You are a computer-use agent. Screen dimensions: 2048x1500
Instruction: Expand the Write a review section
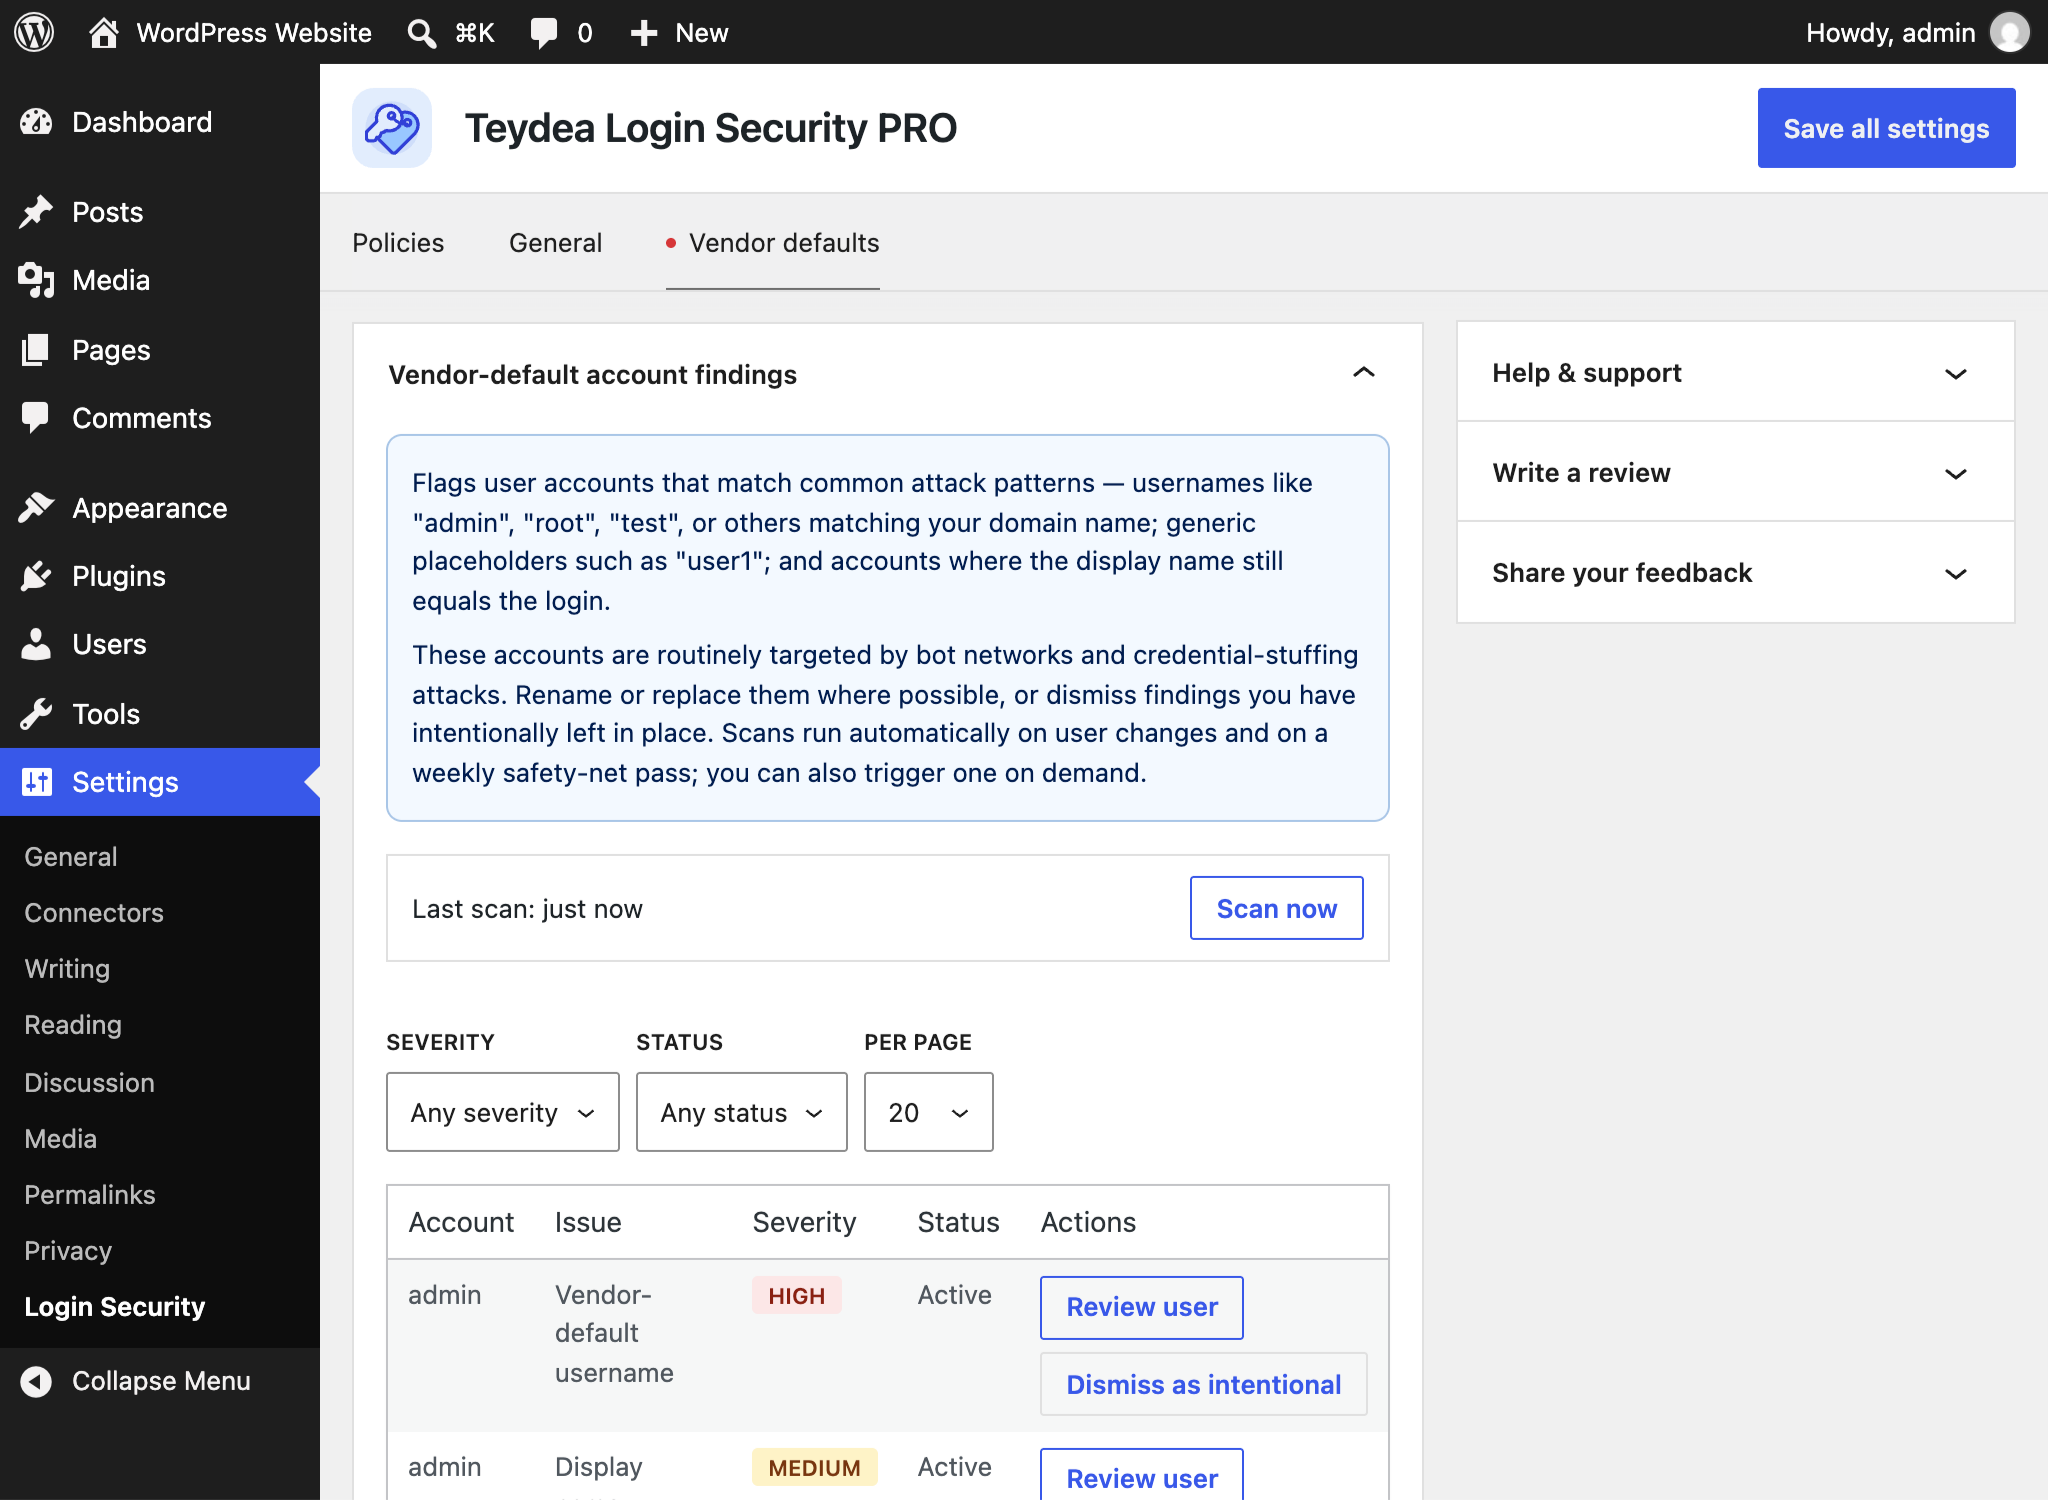point(1736,472)
